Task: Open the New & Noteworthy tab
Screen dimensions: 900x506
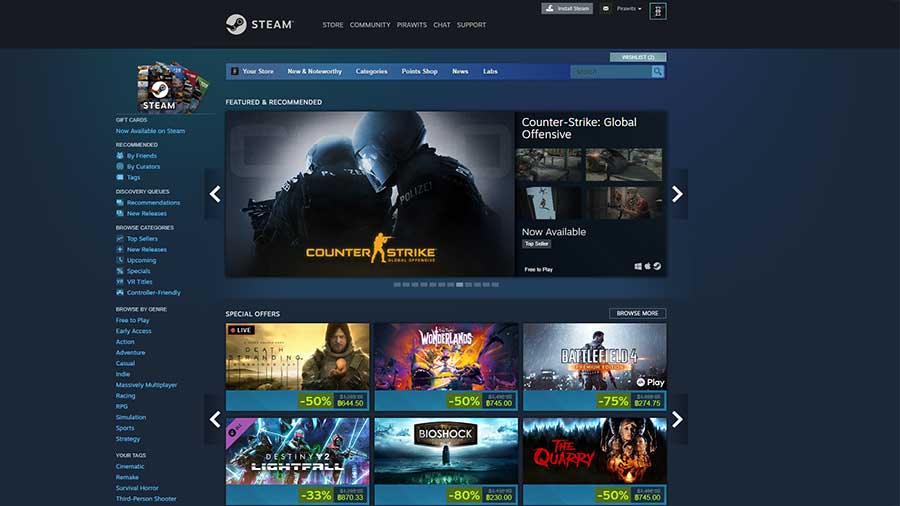Action: (315, 71)
